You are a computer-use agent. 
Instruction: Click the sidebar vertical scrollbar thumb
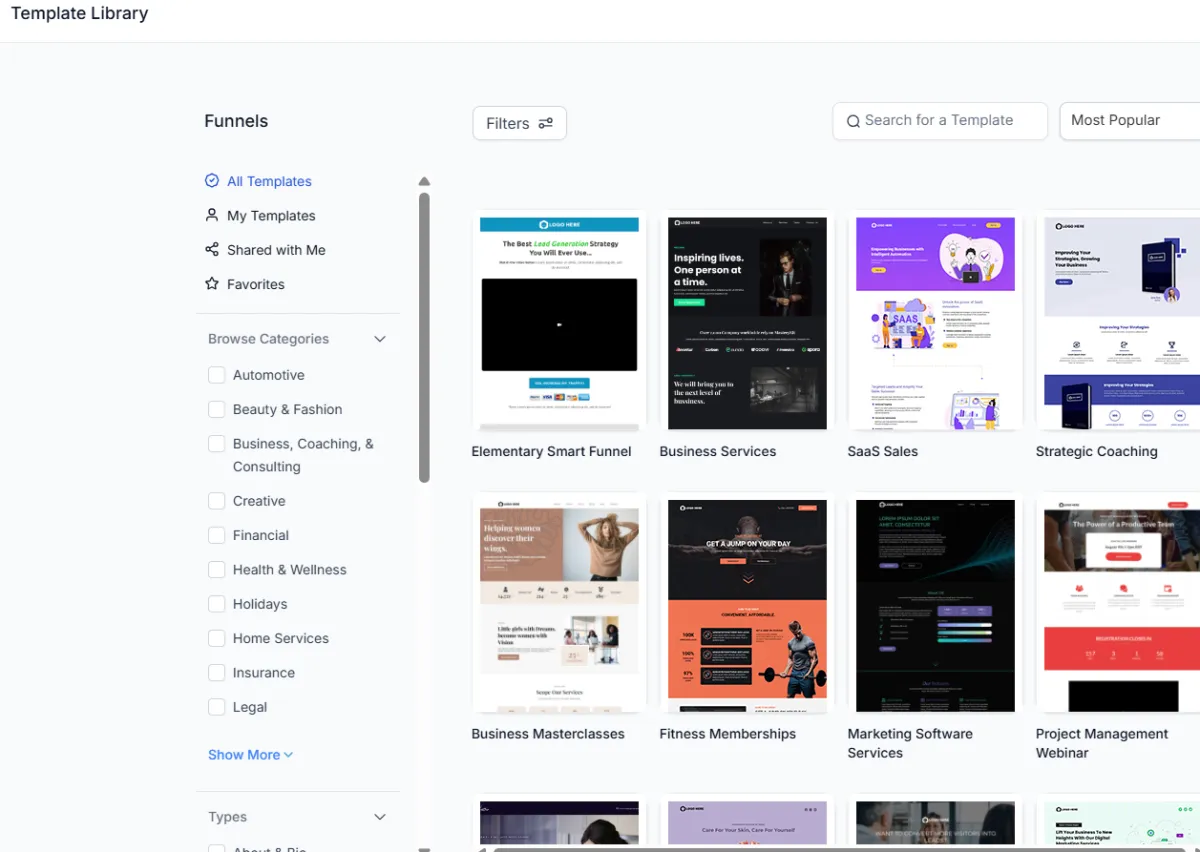(424, 338)
